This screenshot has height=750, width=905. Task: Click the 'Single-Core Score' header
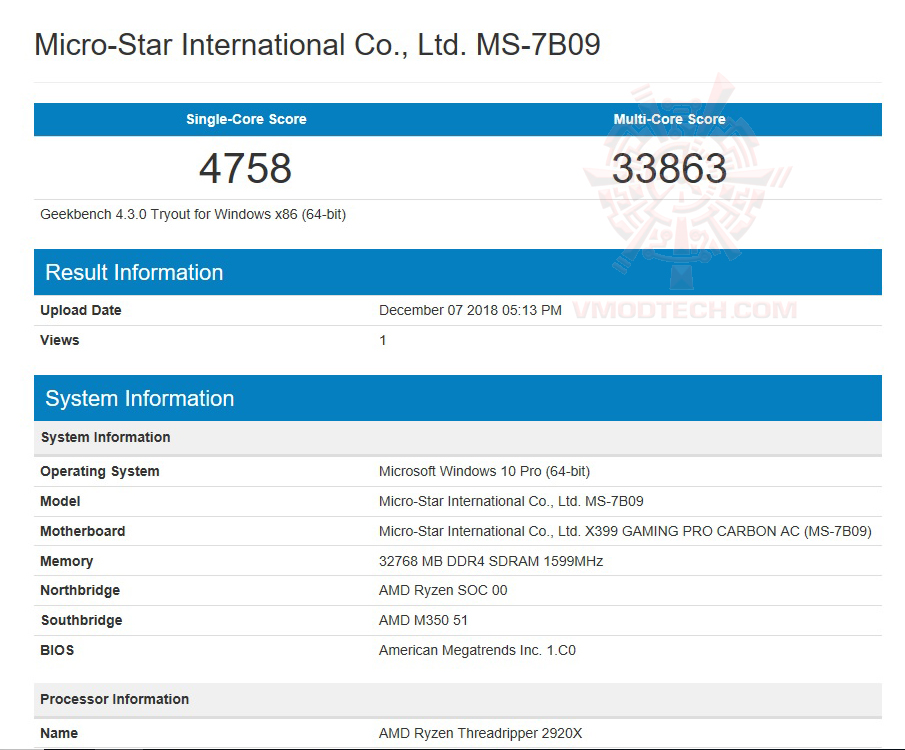point(246,120)
